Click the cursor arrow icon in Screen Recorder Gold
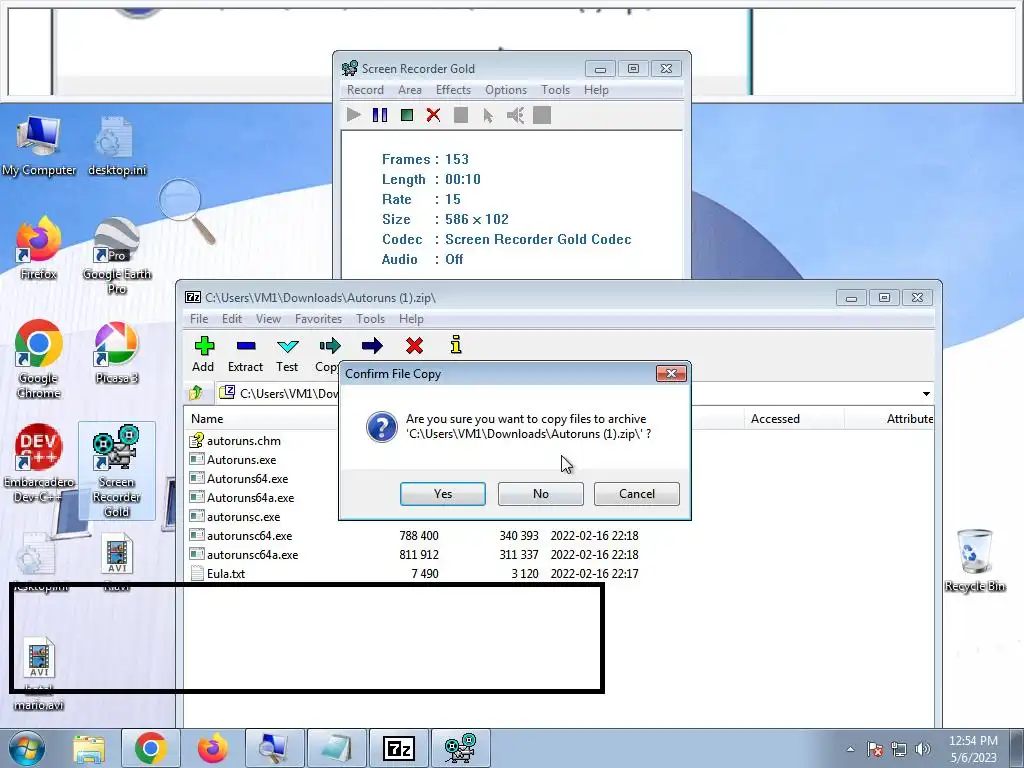1024x768 pixels. (x=488, y=116)
